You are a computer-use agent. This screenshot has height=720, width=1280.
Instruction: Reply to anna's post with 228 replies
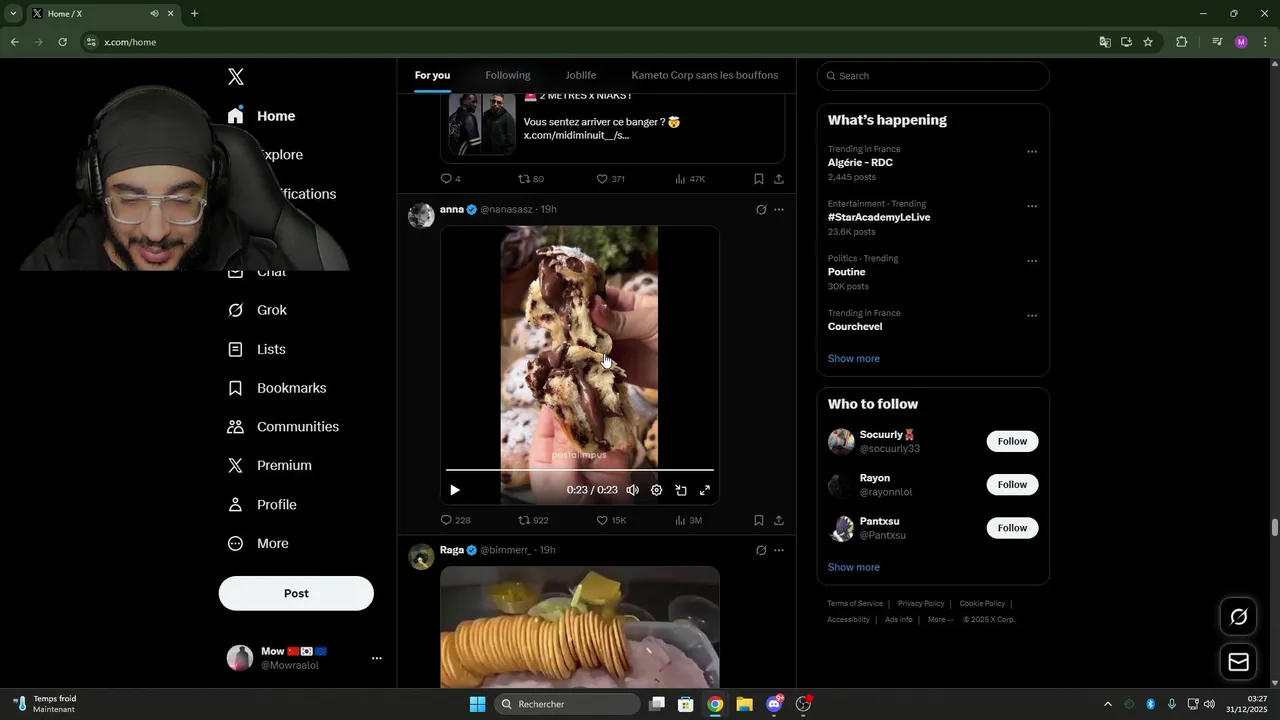(x=455, y=520)
